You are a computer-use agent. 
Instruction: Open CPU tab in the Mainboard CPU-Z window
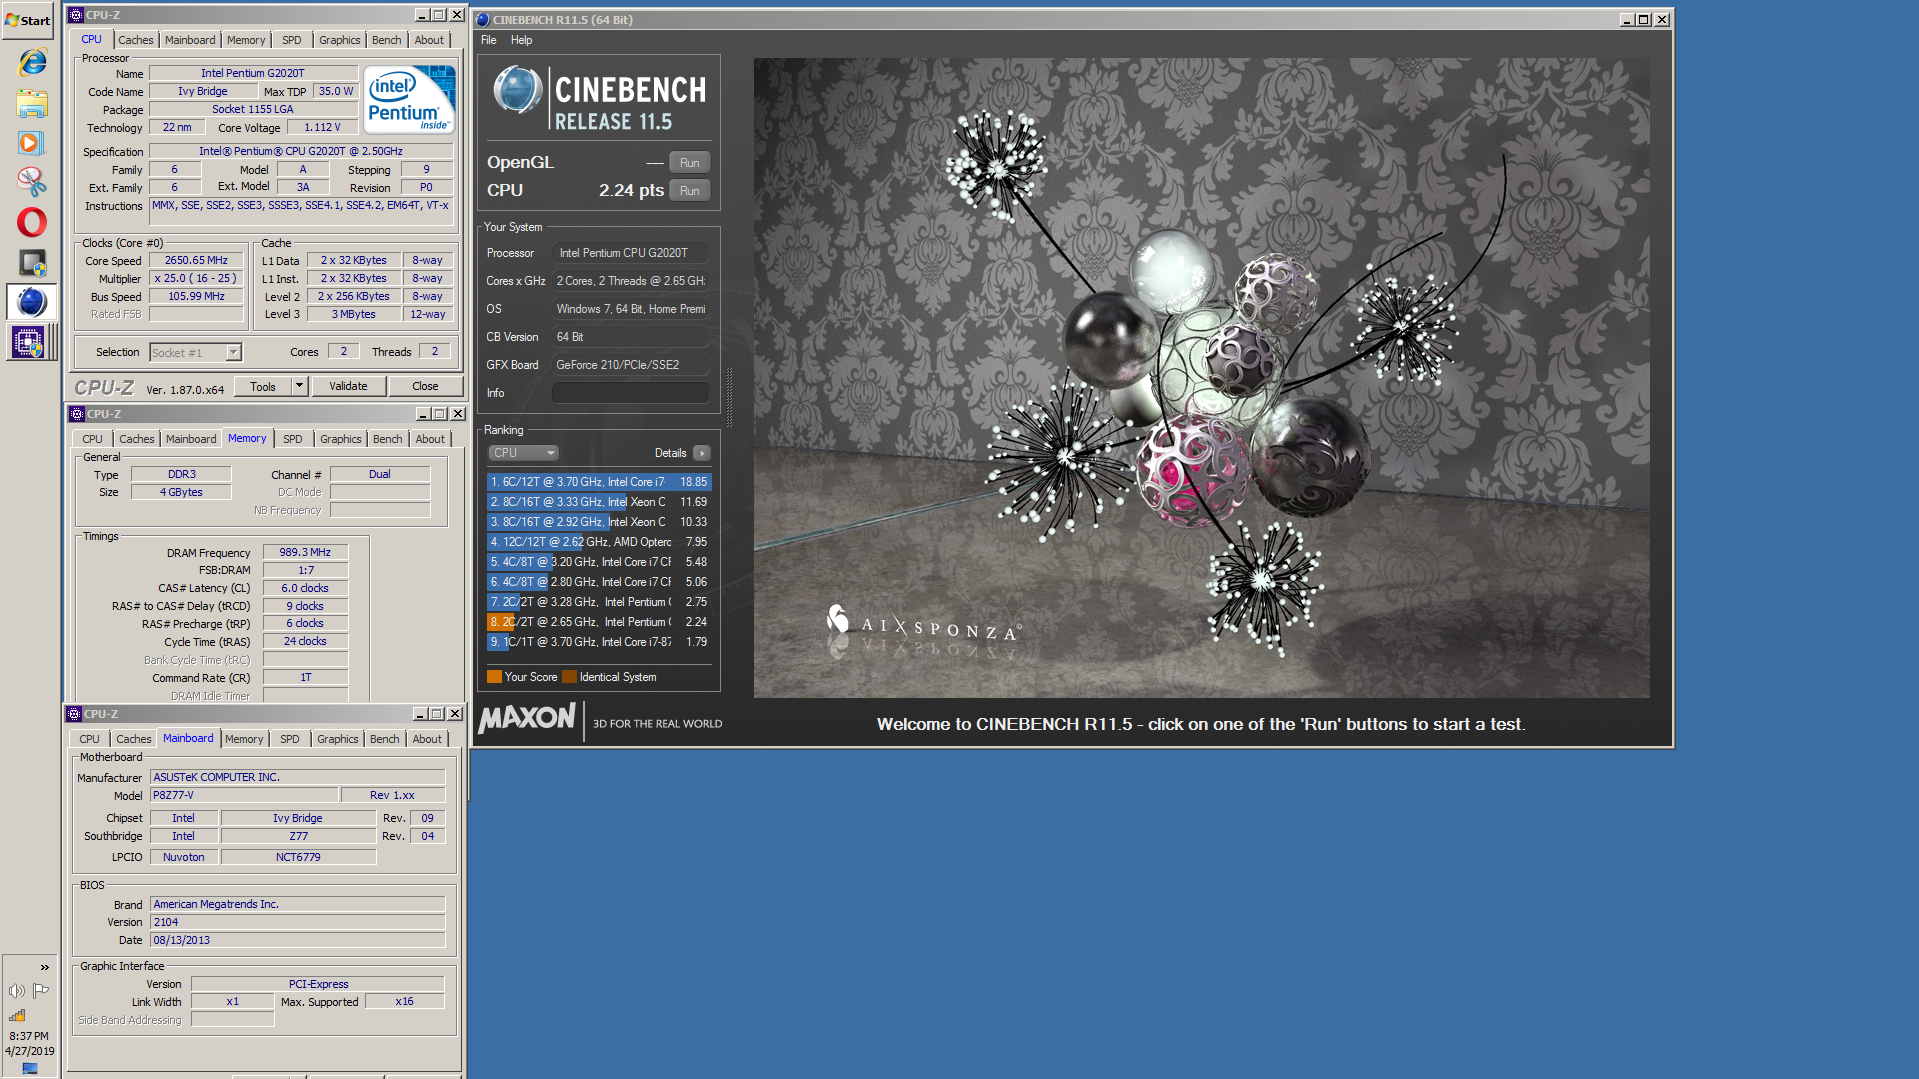89,739
